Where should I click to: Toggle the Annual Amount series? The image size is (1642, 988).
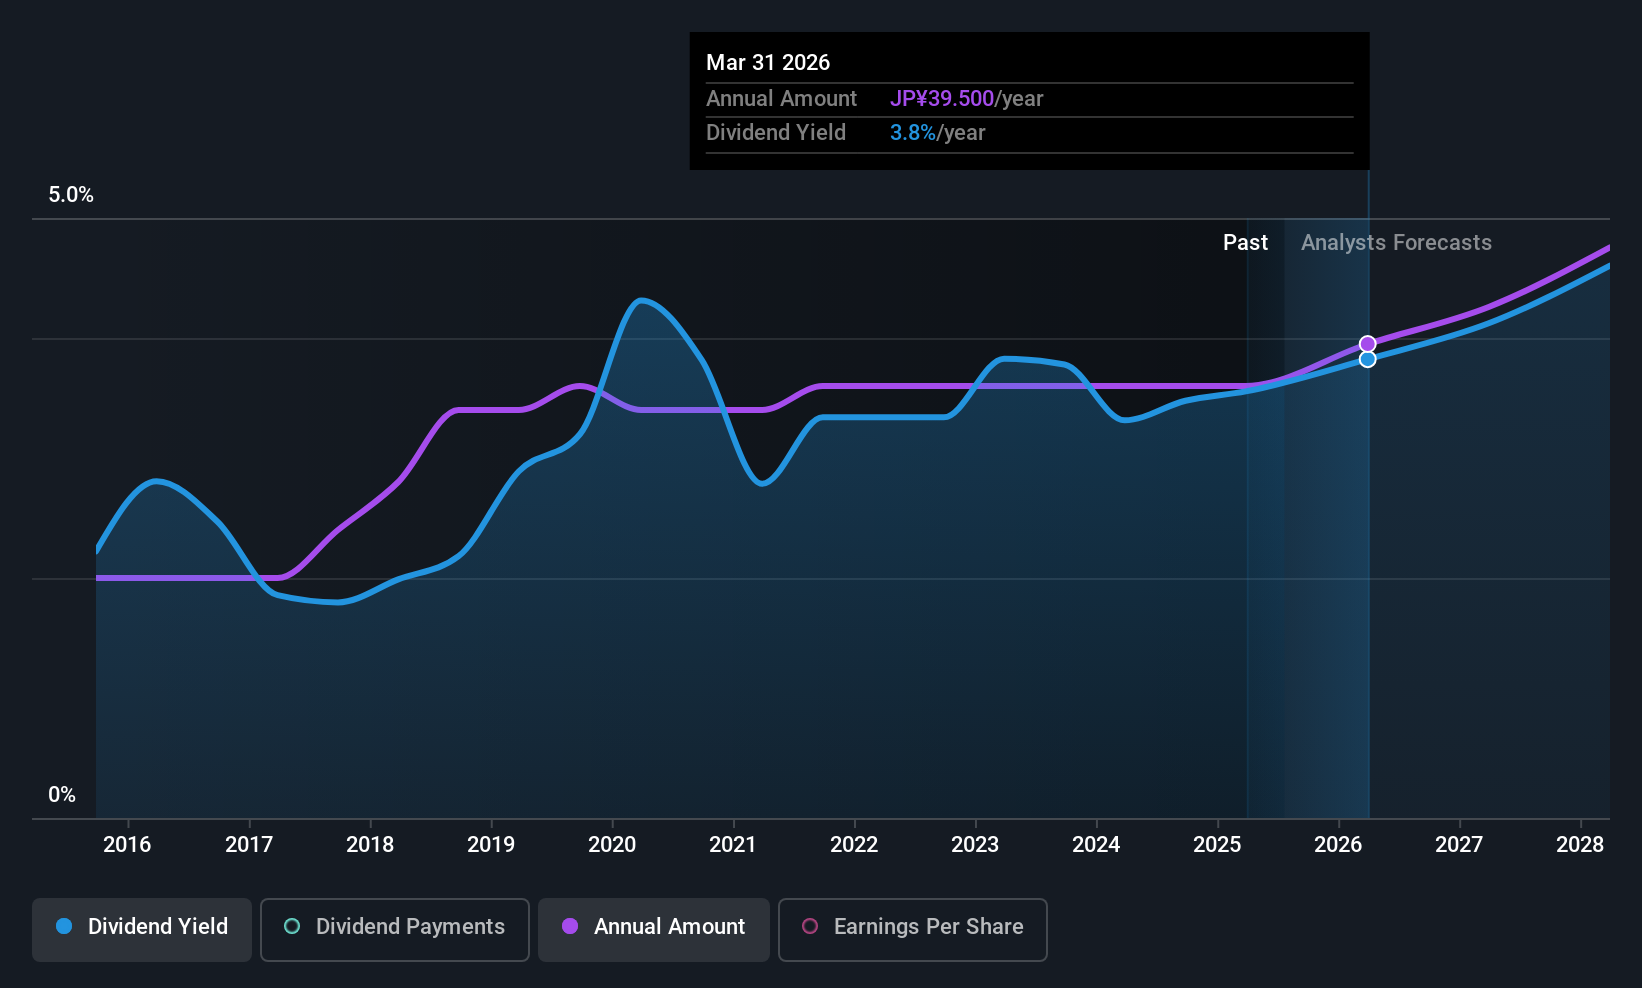pyautogui.click(x=654, y=930)
